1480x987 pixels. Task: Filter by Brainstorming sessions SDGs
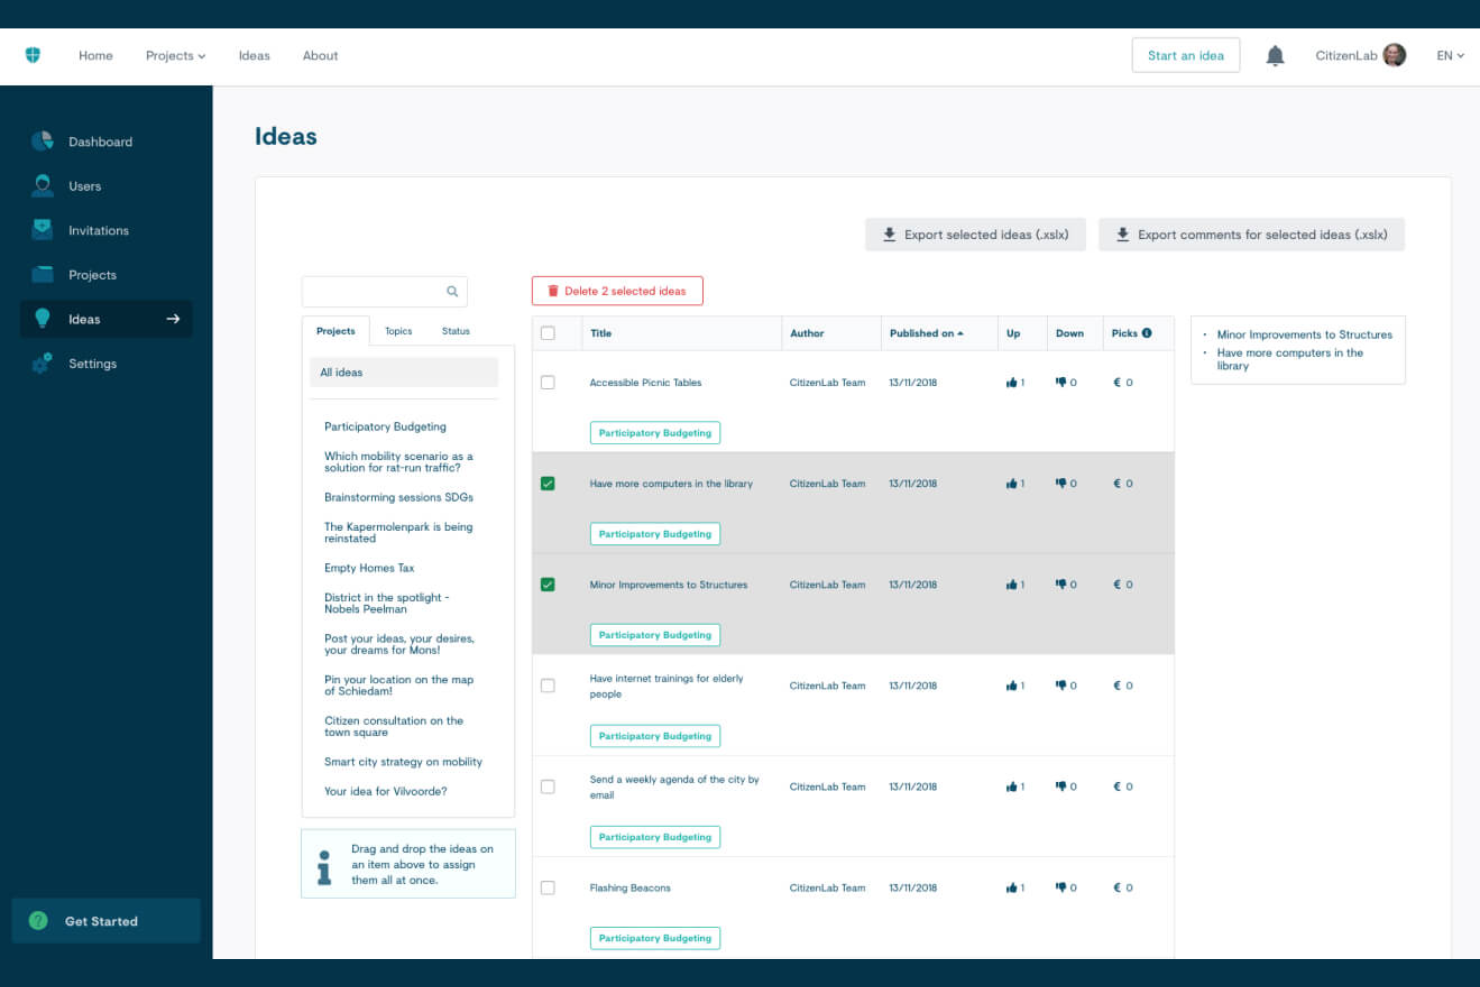pyautogui.click(x=398, y=497)
